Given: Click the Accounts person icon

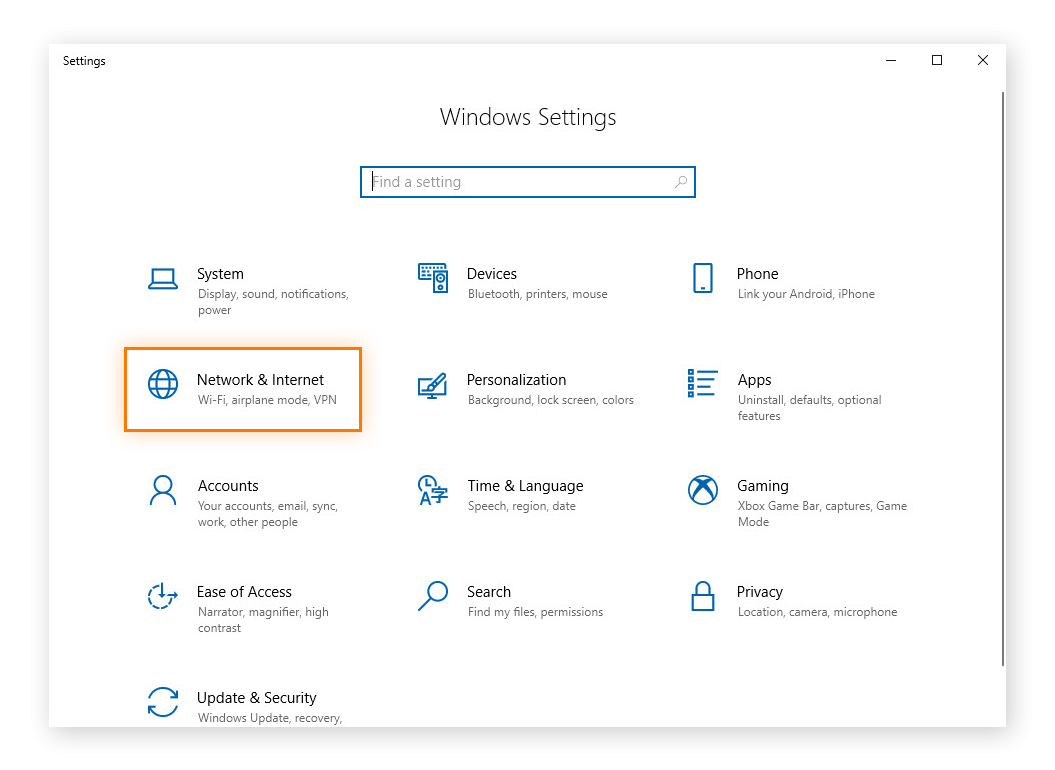Looking at the screenshot, I should [163, 490].
